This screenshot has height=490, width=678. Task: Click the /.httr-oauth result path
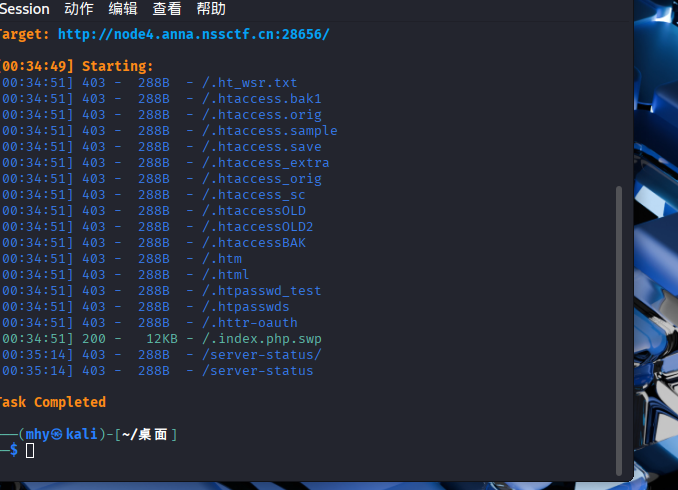pos(249,323)
